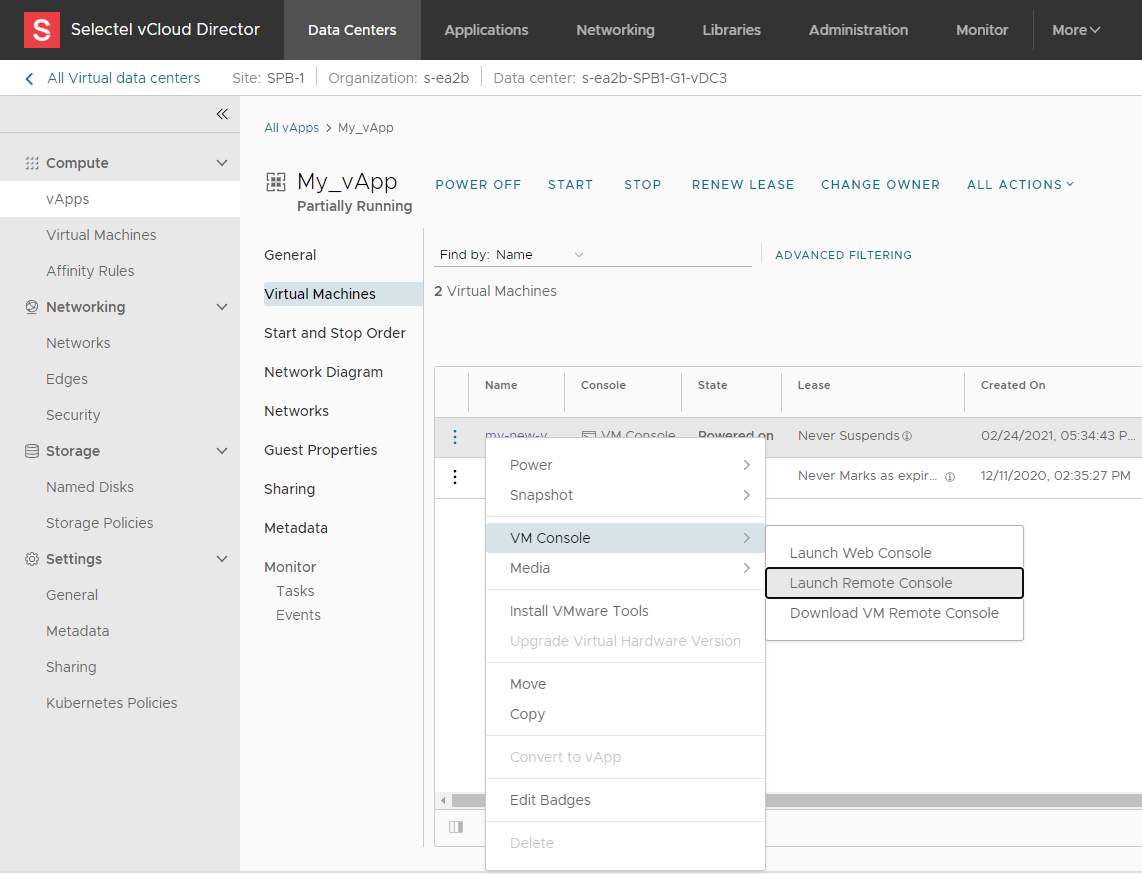Click the find-by filter input field

(670, 254)
